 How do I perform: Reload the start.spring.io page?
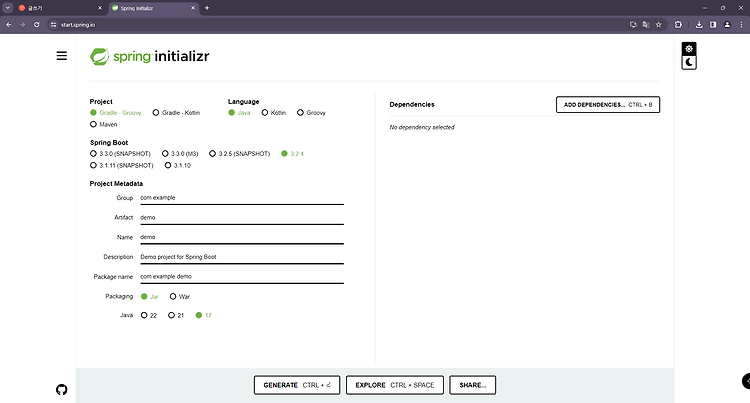(36, 24)
